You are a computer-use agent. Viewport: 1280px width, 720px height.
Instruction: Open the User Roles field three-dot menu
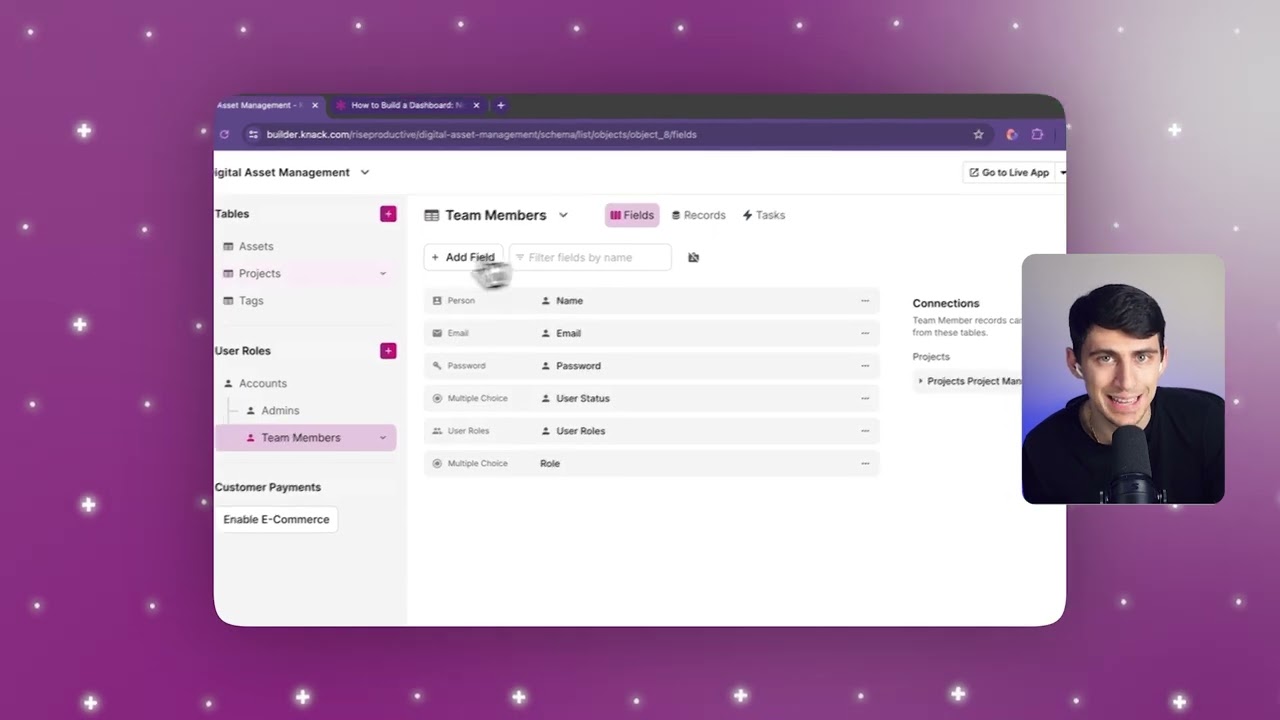coord(865,431)
